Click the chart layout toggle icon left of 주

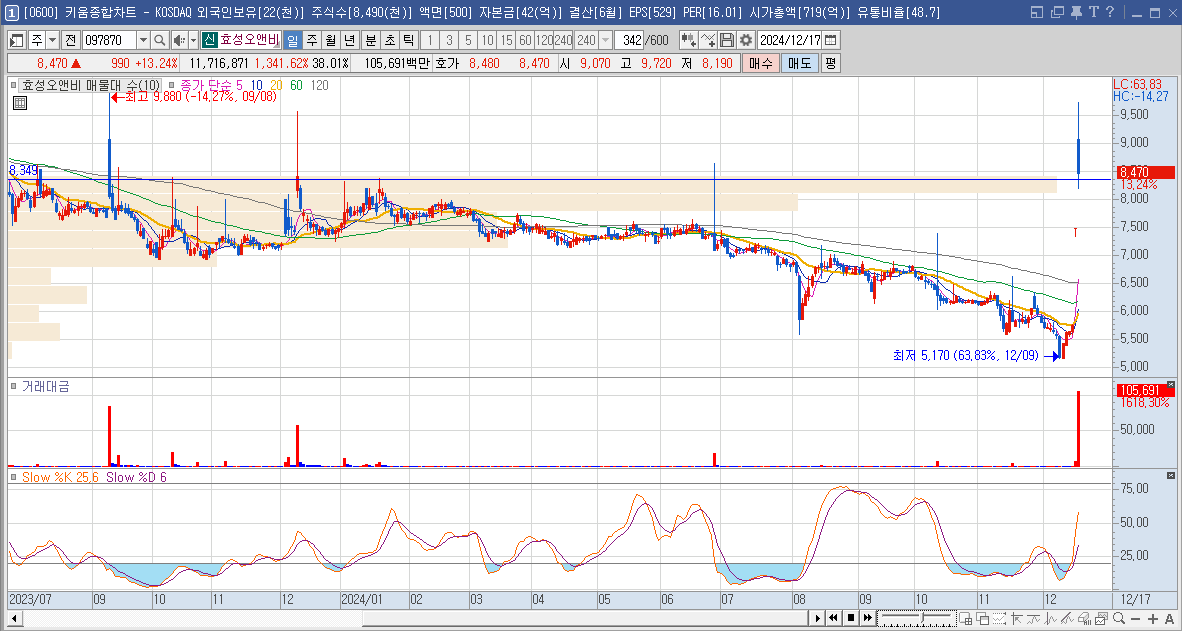(x=17, y=40)
